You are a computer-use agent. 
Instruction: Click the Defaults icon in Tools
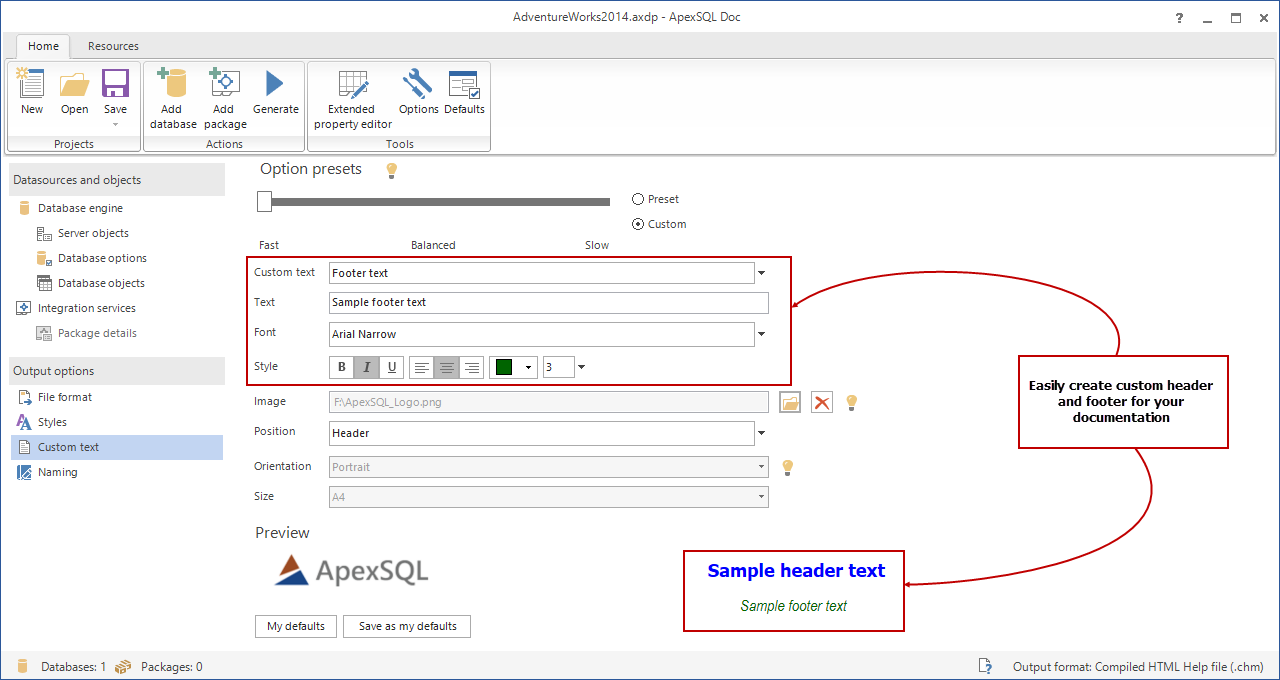[x=464, y=85]
